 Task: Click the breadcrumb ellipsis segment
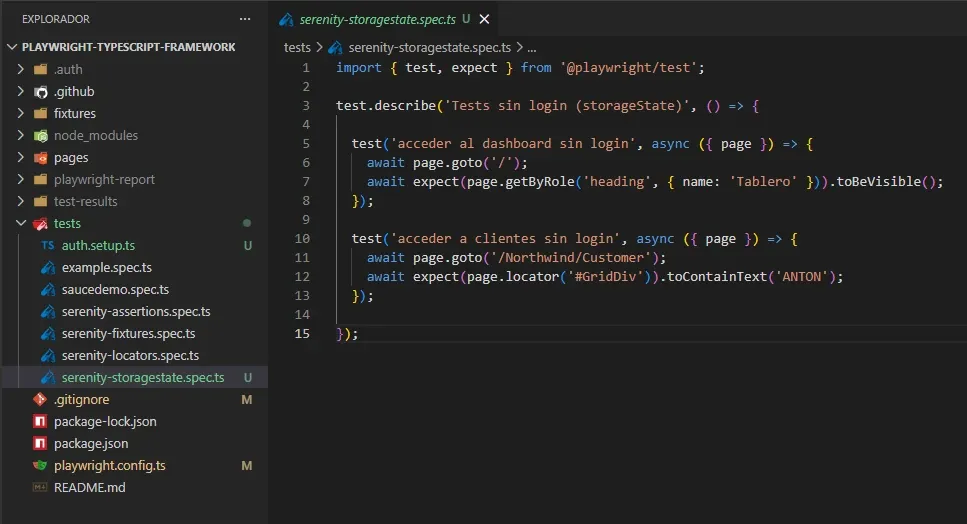pyautogui.click(x=532, y=48)
